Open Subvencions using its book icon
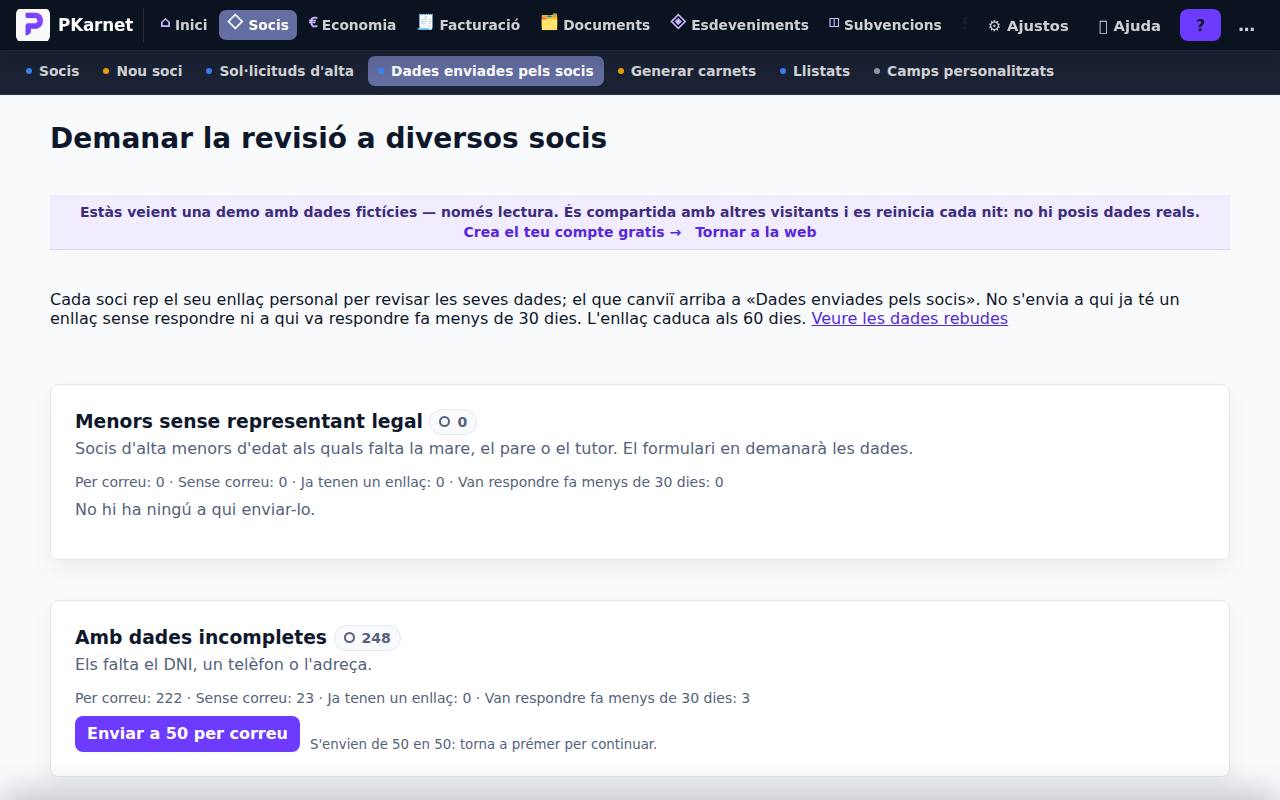This screenshot has width=1280, height=800. click(834, 24)
